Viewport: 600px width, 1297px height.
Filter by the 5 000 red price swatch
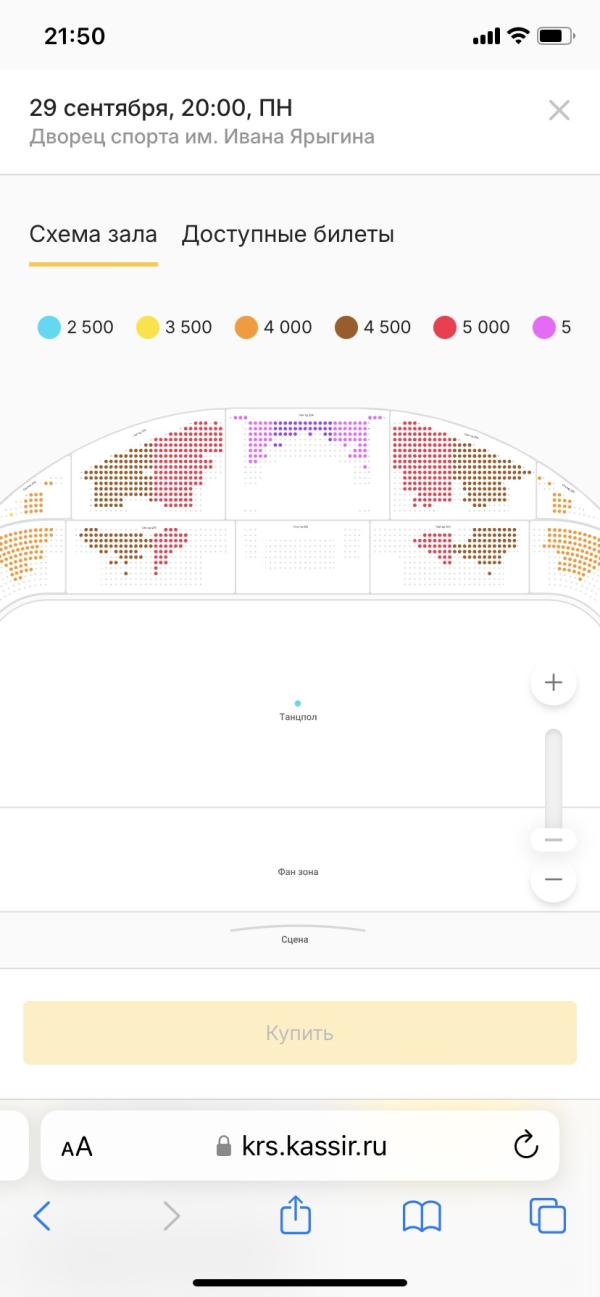445,327
